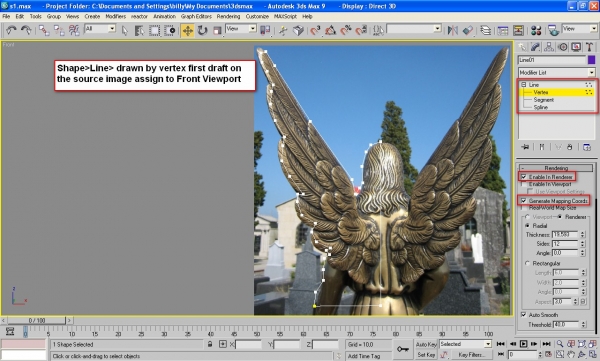
Task: Open the MAXScript menu
Action: pos(285,16)
